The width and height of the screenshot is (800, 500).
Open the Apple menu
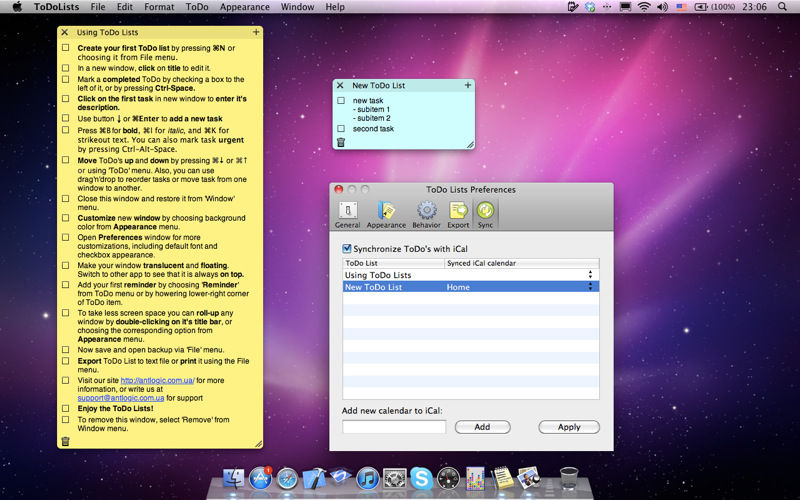coord(17,7)
